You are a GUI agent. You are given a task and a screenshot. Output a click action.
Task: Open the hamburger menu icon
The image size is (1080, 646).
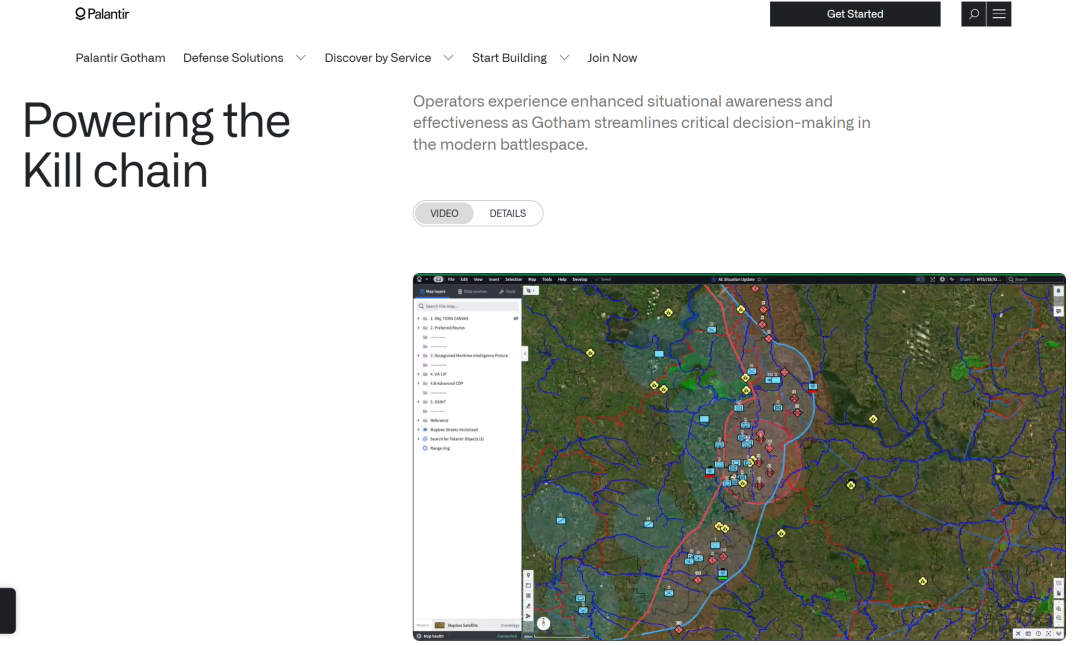click(999, 14)
